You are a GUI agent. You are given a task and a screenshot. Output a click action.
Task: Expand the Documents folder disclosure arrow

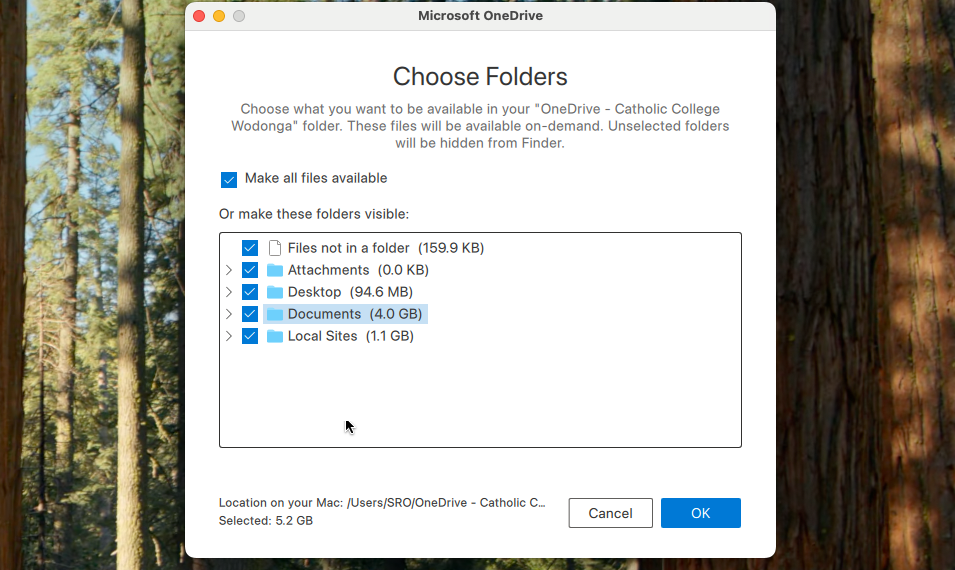click(228, 314)
